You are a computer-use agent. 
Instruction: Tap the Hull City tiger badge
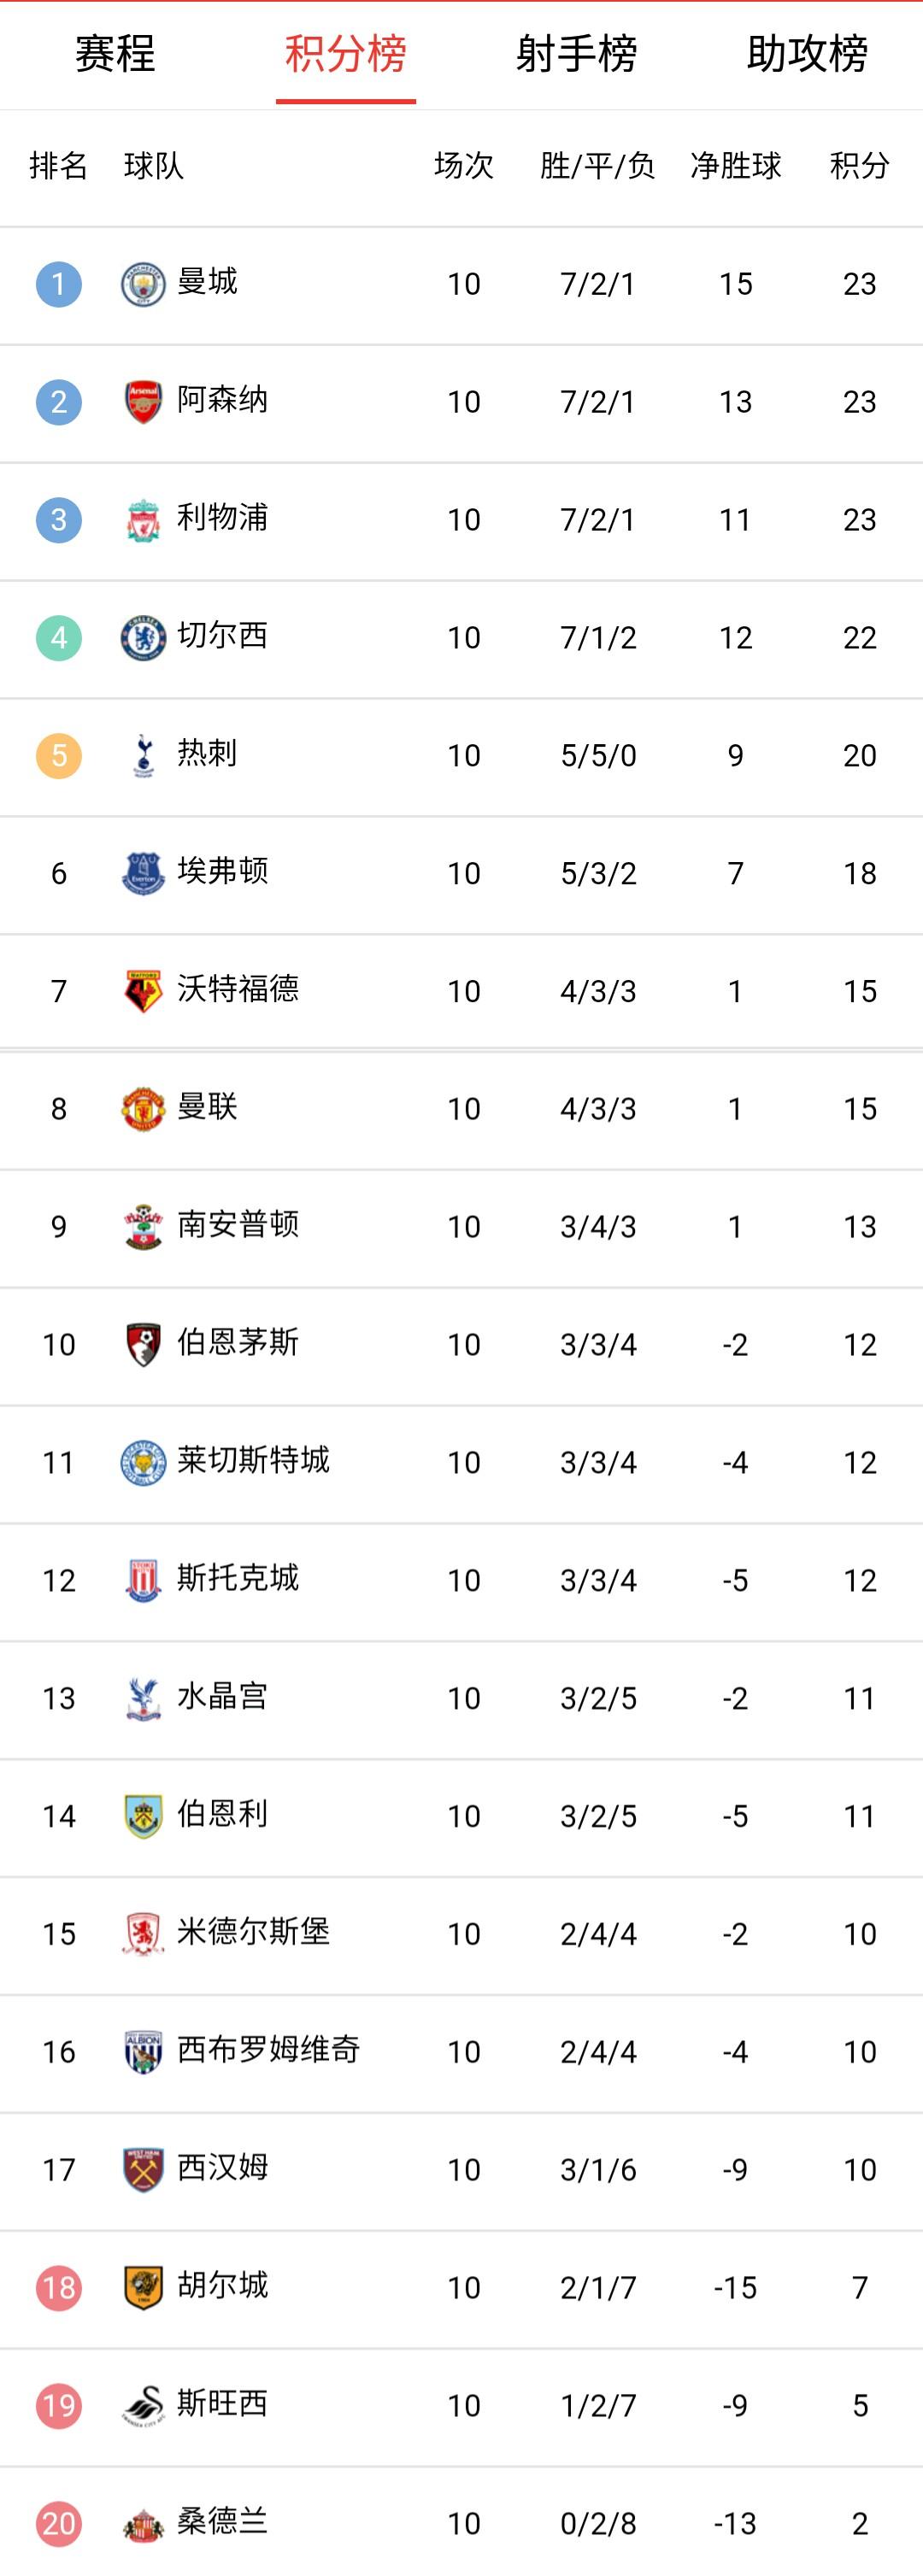(x=143, y=2288)
